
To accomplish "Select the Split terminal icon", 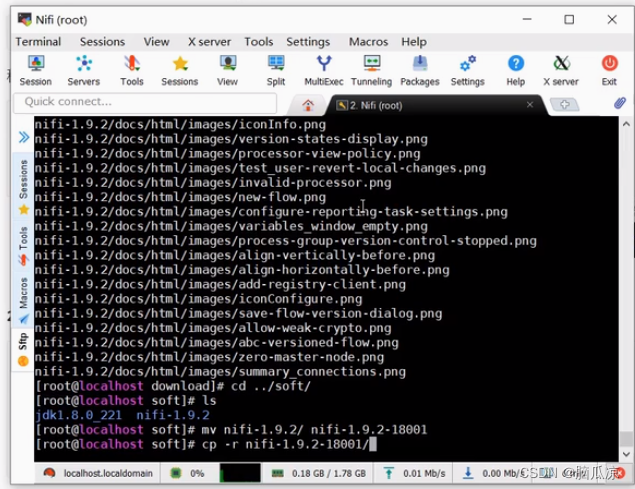I will [x=276, y=70].
